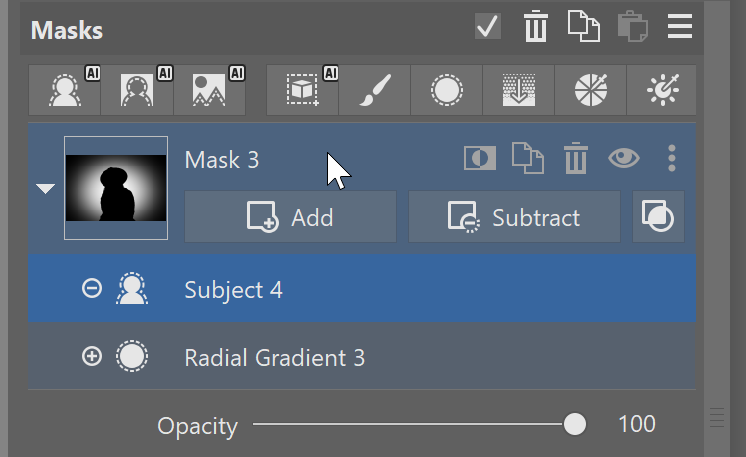
Task: Hide Mask 3 using the eye icon
Action: [624, 158]
